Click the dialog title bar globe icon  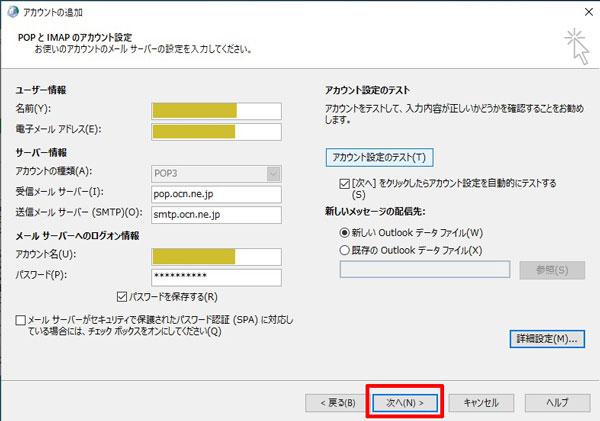click(13, 12)
